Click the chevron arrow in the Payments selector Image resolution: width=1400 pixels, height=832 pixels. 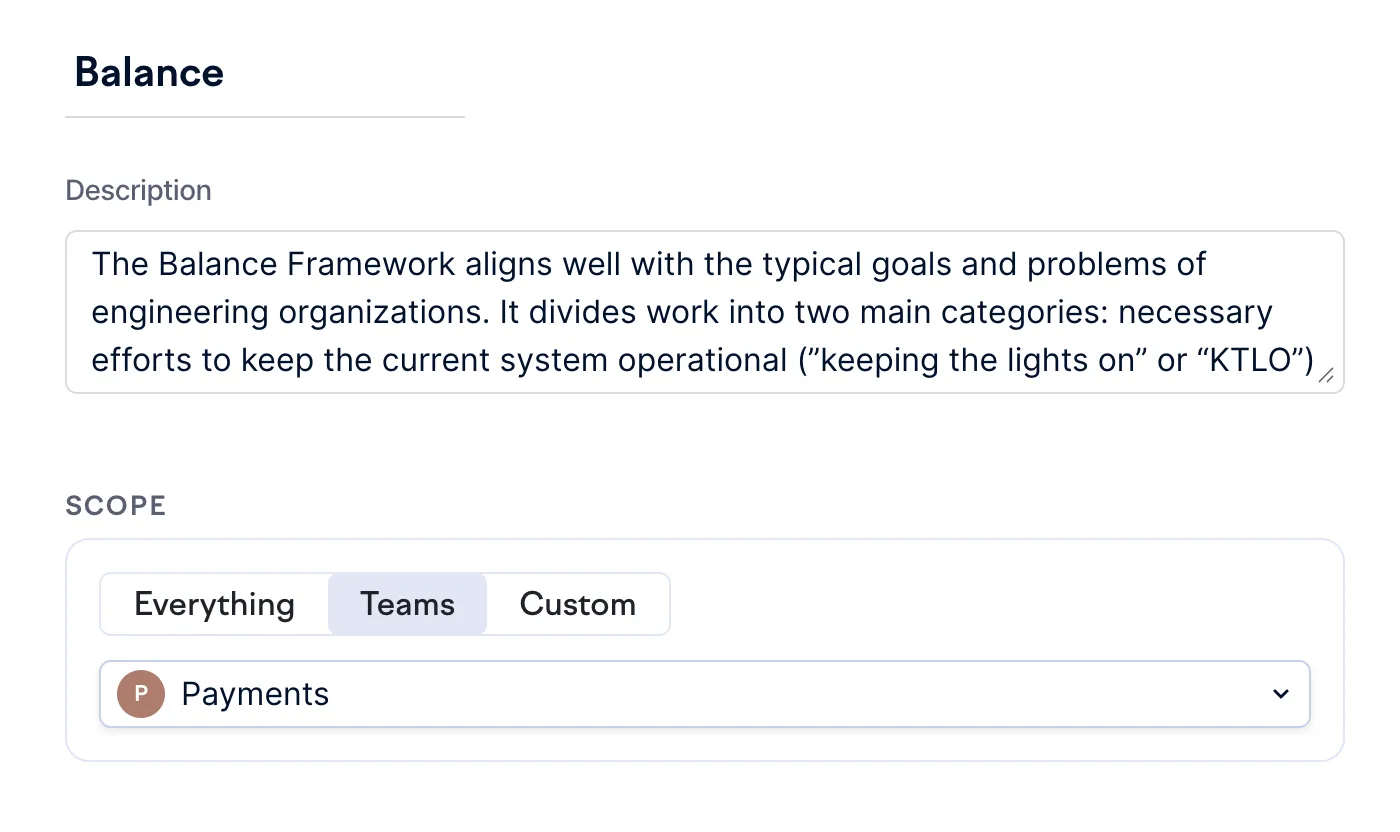coord(1280,694)
